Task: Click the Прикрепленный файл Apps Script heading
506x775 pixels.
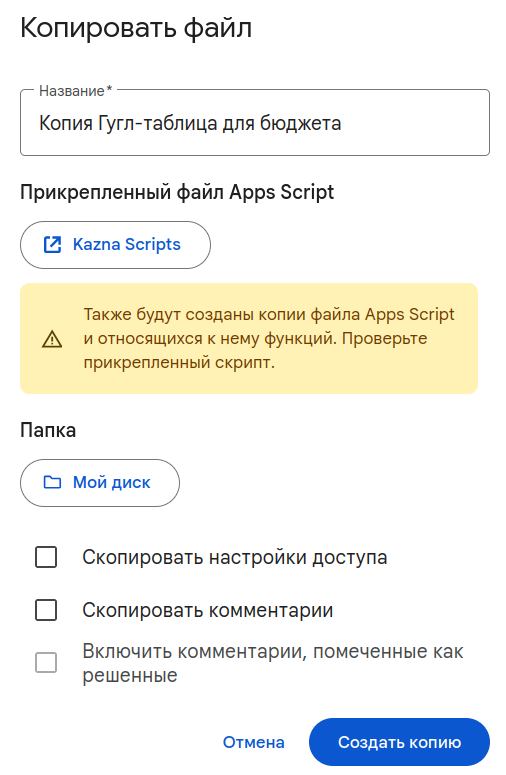Action: (x=177, y=192)
